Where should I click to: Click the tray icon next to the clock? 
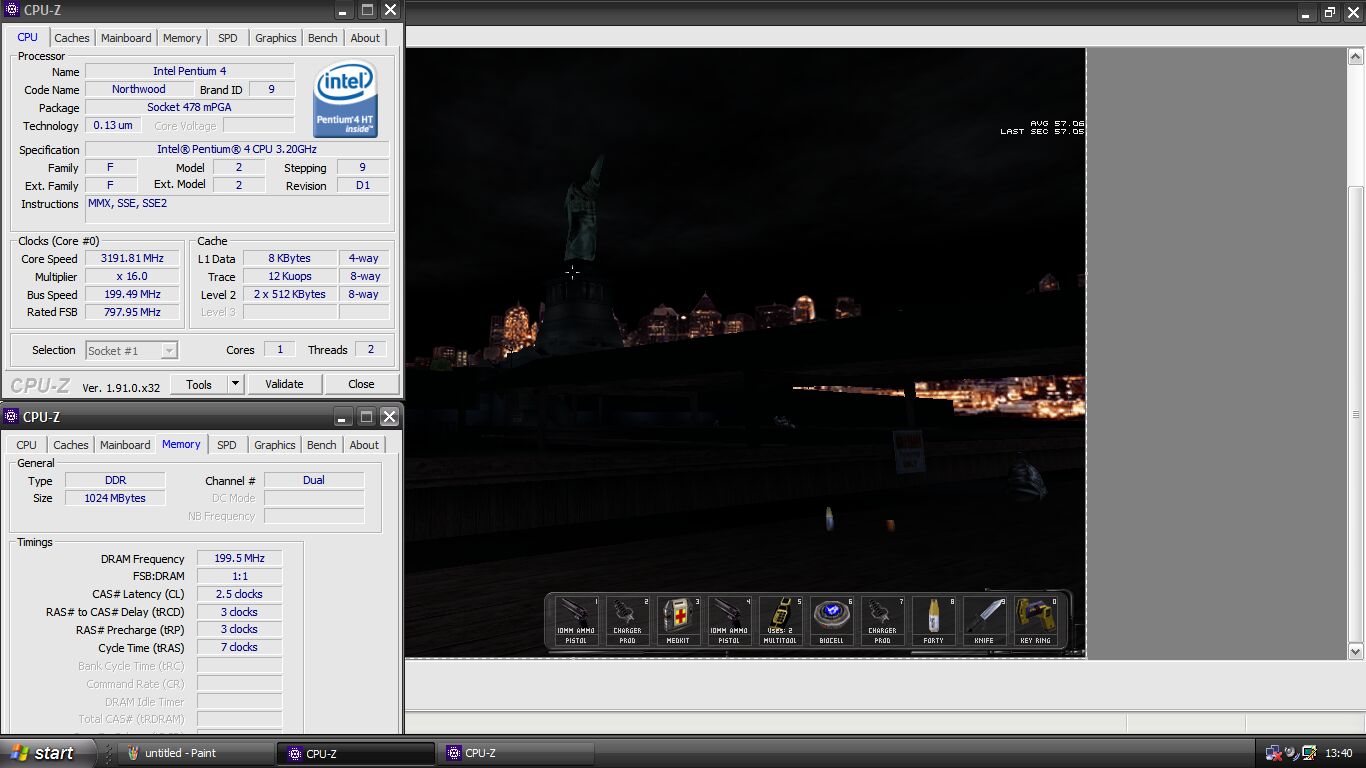[1308, 753]
